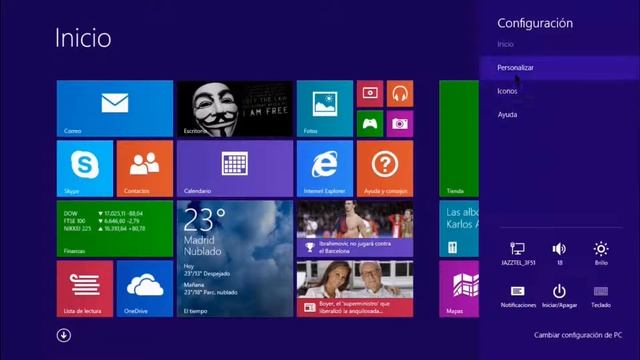This screenshot has width=640, height=360.
Task: Open the Notificaciones icon
Action: tap(518, 296)
